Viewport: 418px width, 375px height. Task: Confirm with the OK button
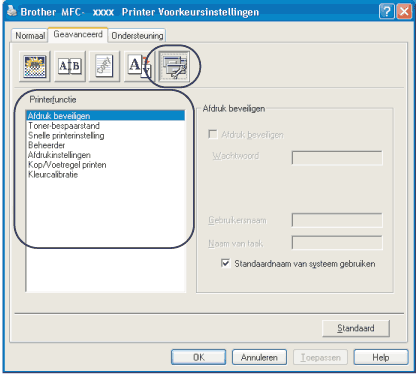coord(199,357)
